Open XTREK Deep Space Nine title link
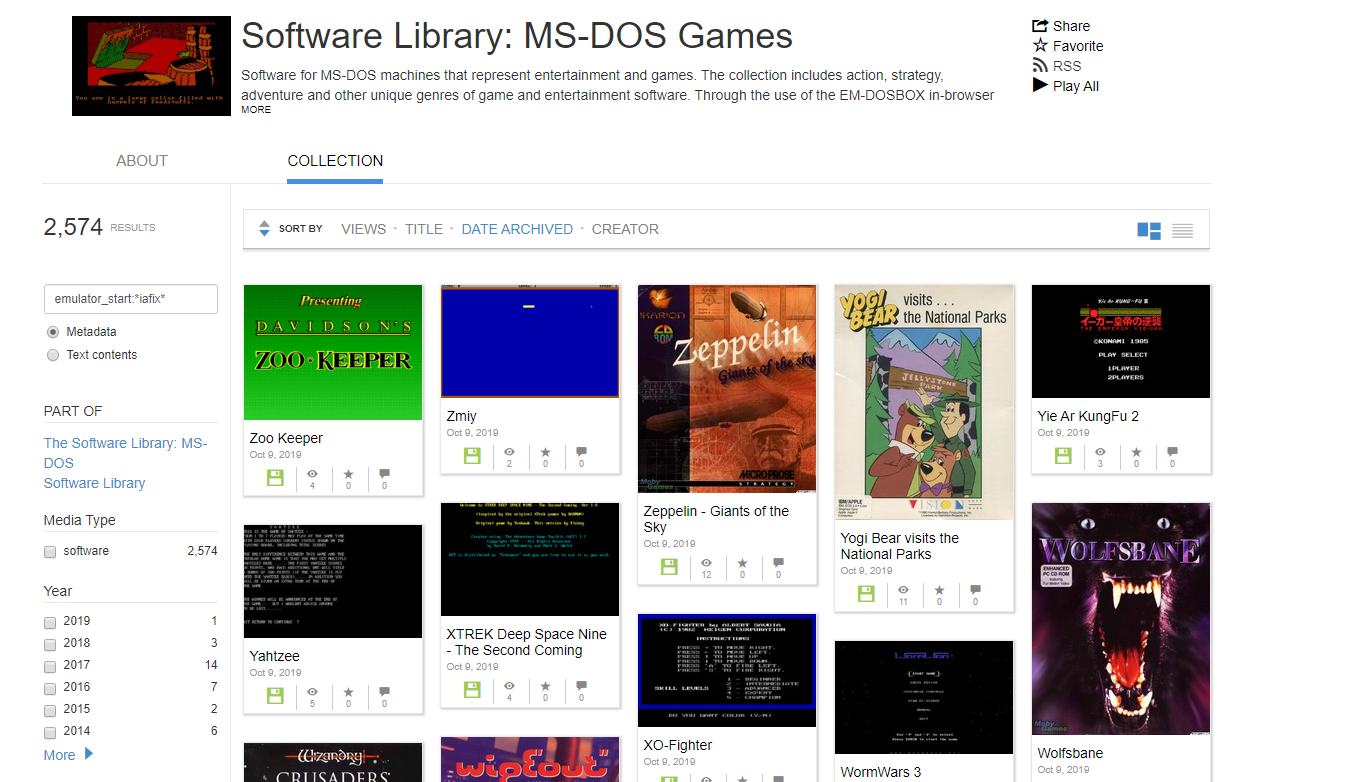This screenshot has height=782, width=1361. pyautogui.click(x=527, y=642)
